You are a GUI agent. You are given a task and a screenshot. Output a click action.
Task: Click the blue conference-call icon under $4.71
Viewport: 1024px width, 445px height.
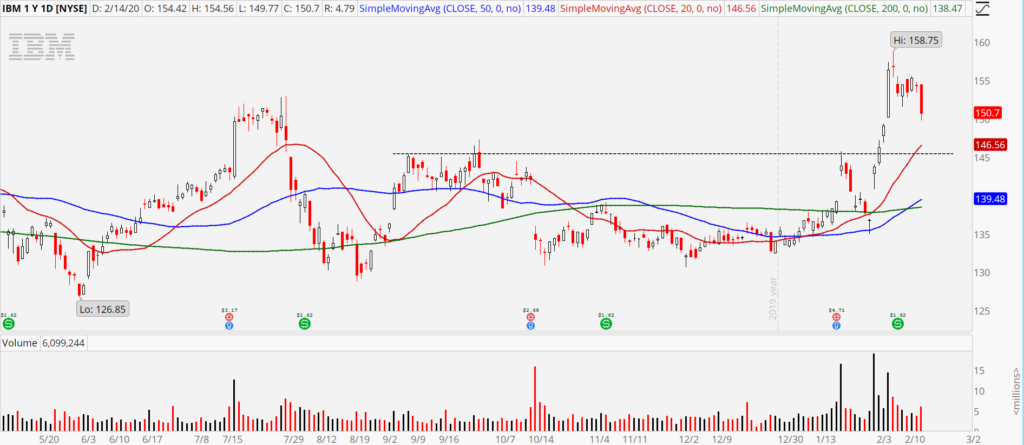[x=836, y=324]
